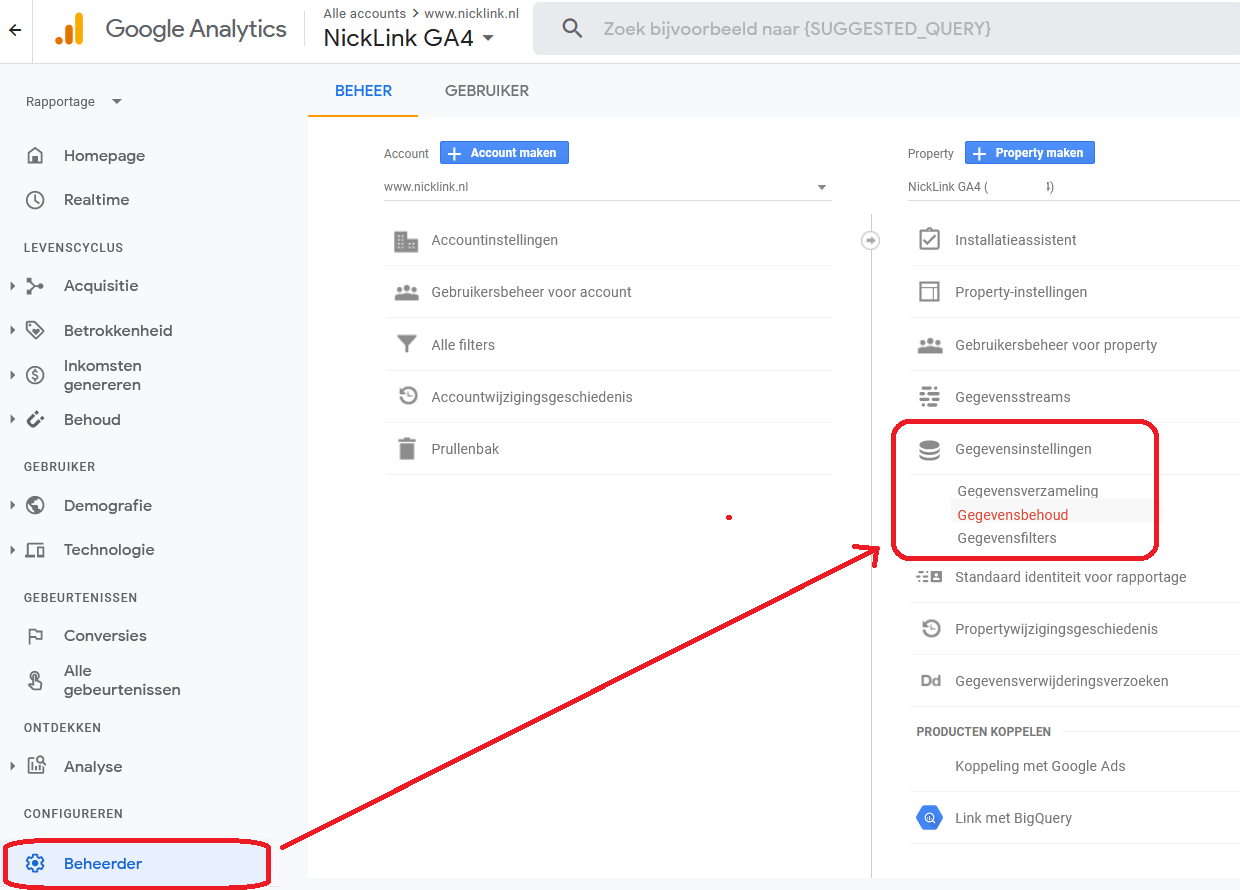Click the Google Analytics logo icon
Viewport: 1240px width, 890px height.
[x=69, y=30]
